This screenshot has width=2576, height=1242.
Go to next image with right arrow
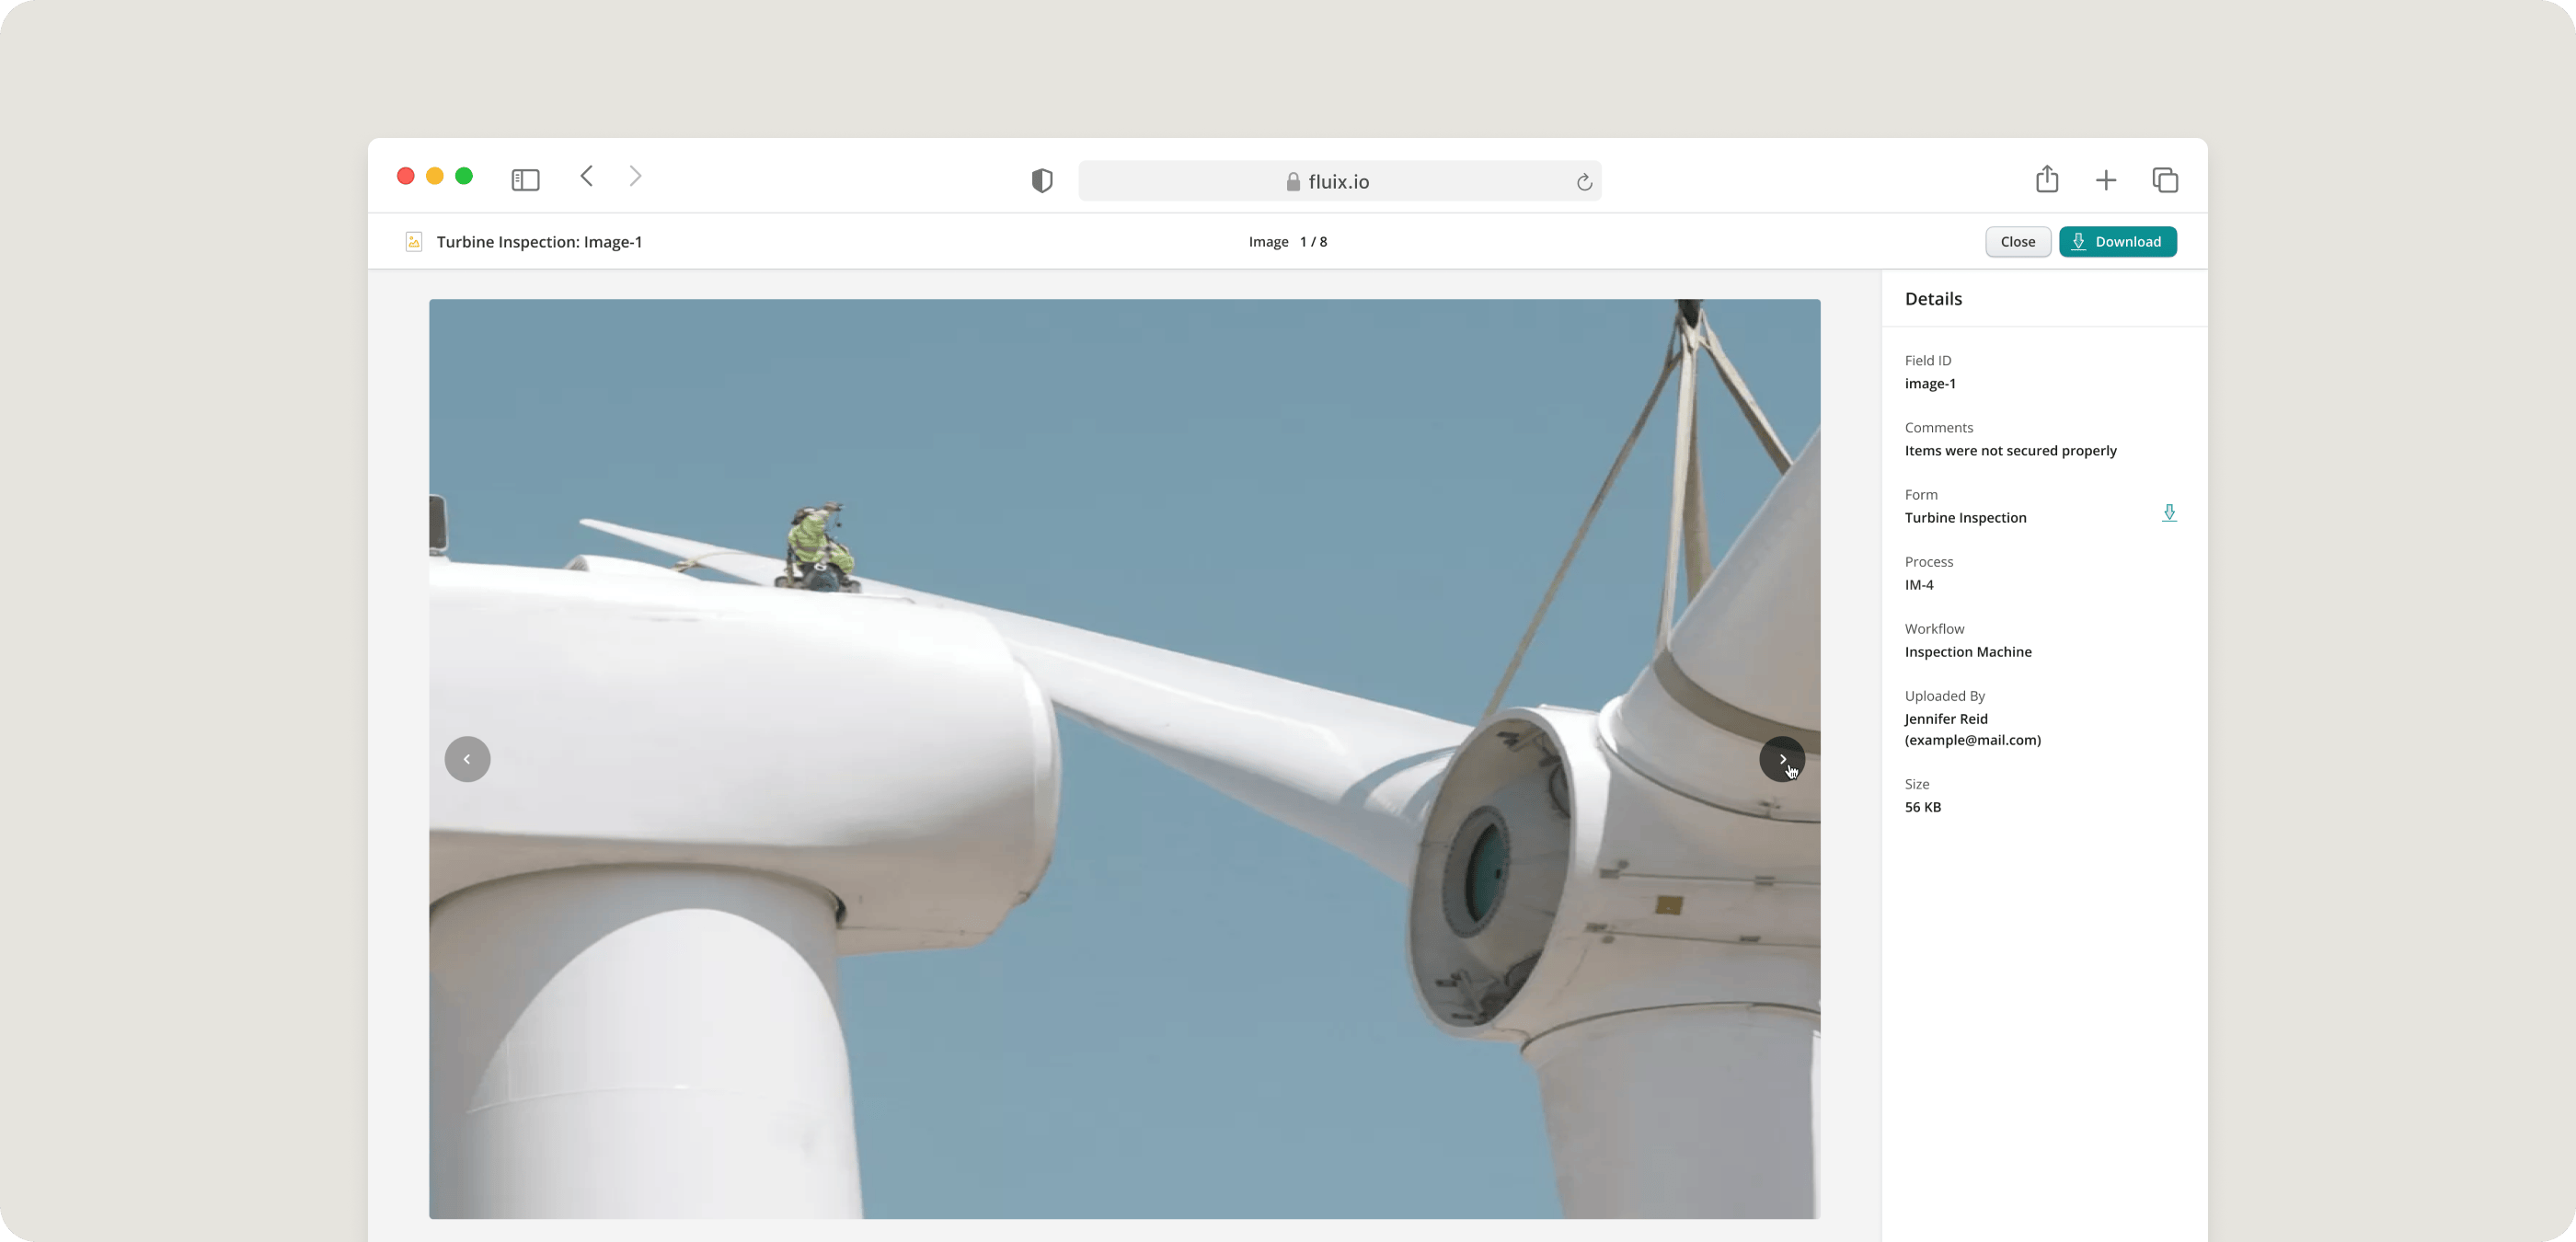[x=1781, y=759]
